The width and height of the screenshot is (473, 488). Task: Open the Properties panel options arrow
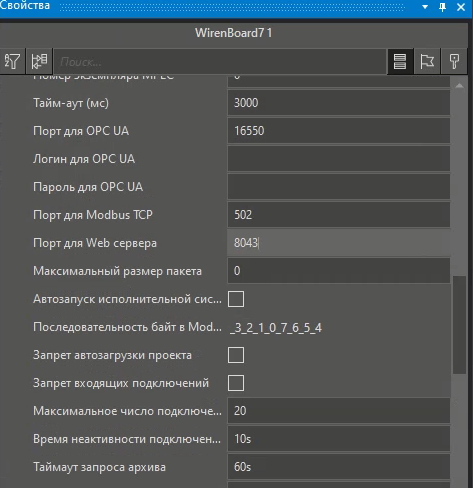pyautogui.click(x=425, y=7)
